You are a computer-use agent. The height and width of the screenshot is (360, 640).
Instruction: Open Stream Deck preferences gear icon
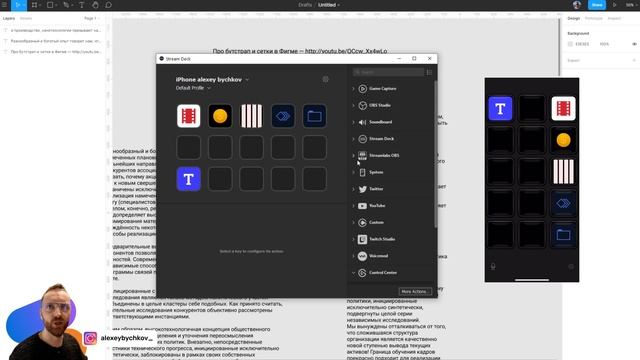coord(325,79)
